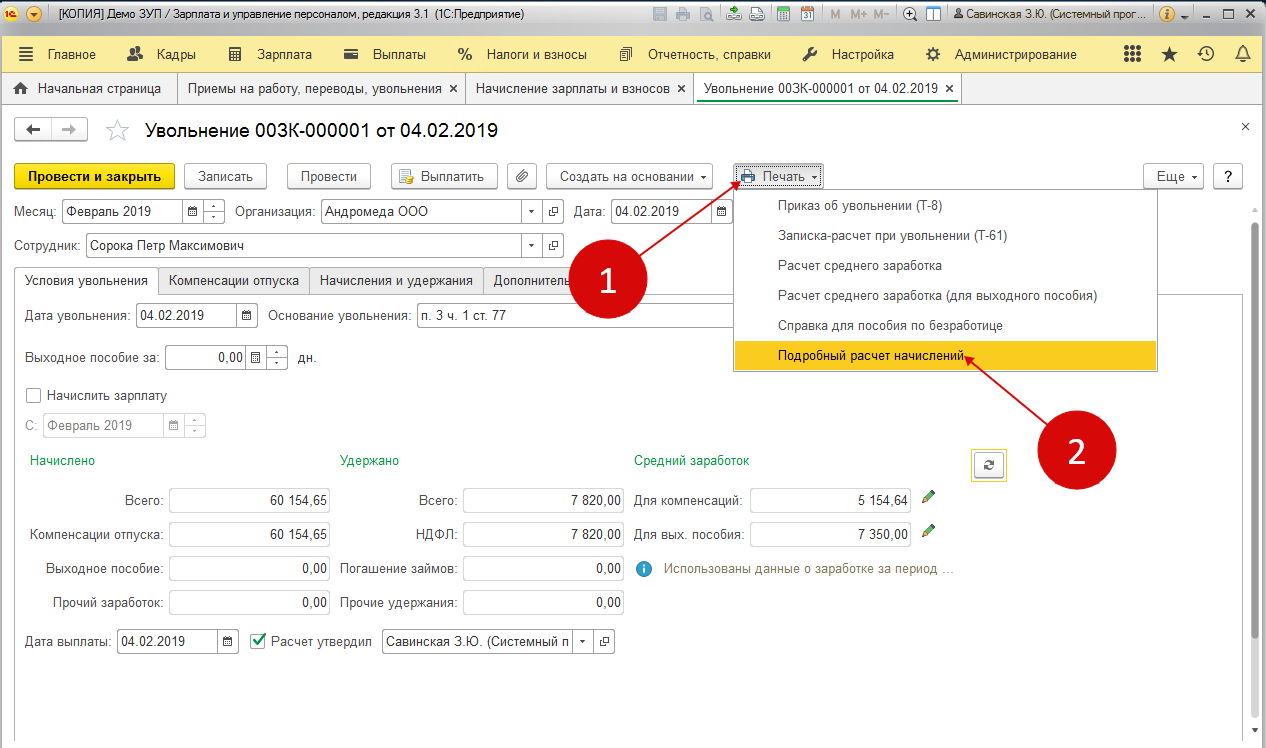Open the Печать dropdown button
1266x748 pixels.
[x=778, y=176]
